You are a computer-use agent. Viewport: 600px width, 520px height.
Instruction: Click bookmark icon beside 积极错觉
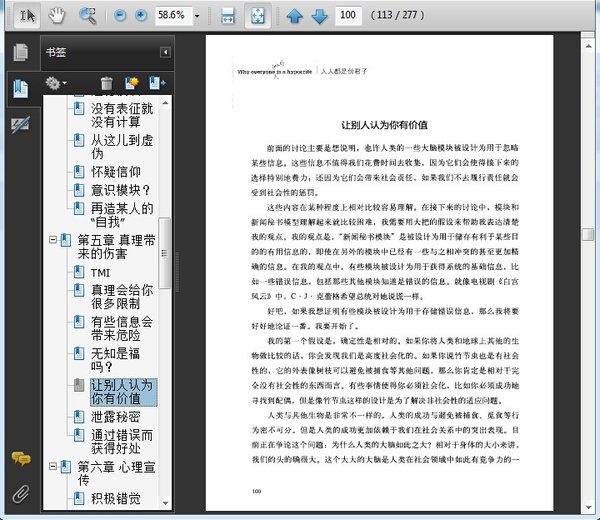coord(79,498)
